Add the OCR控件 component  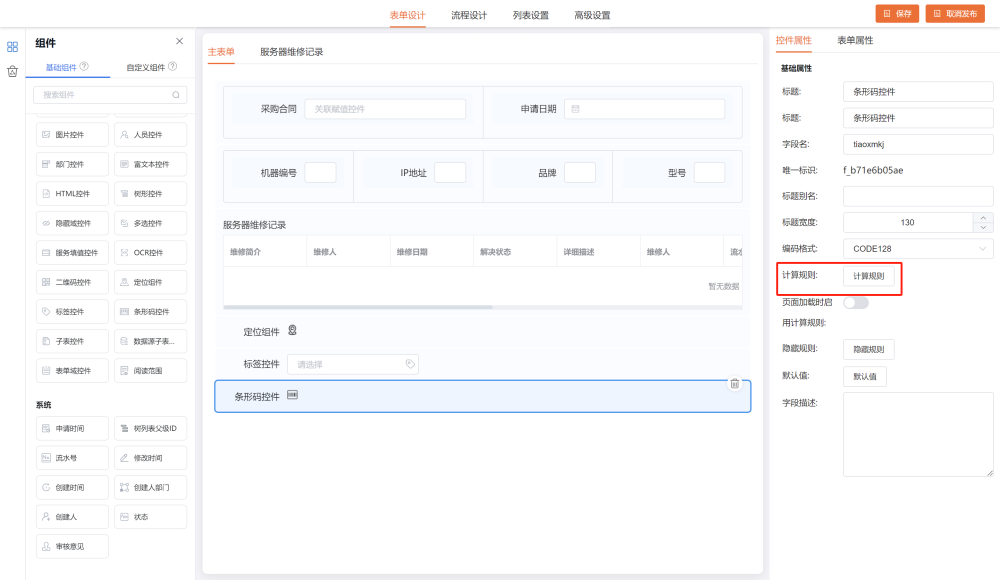(149, 253)
